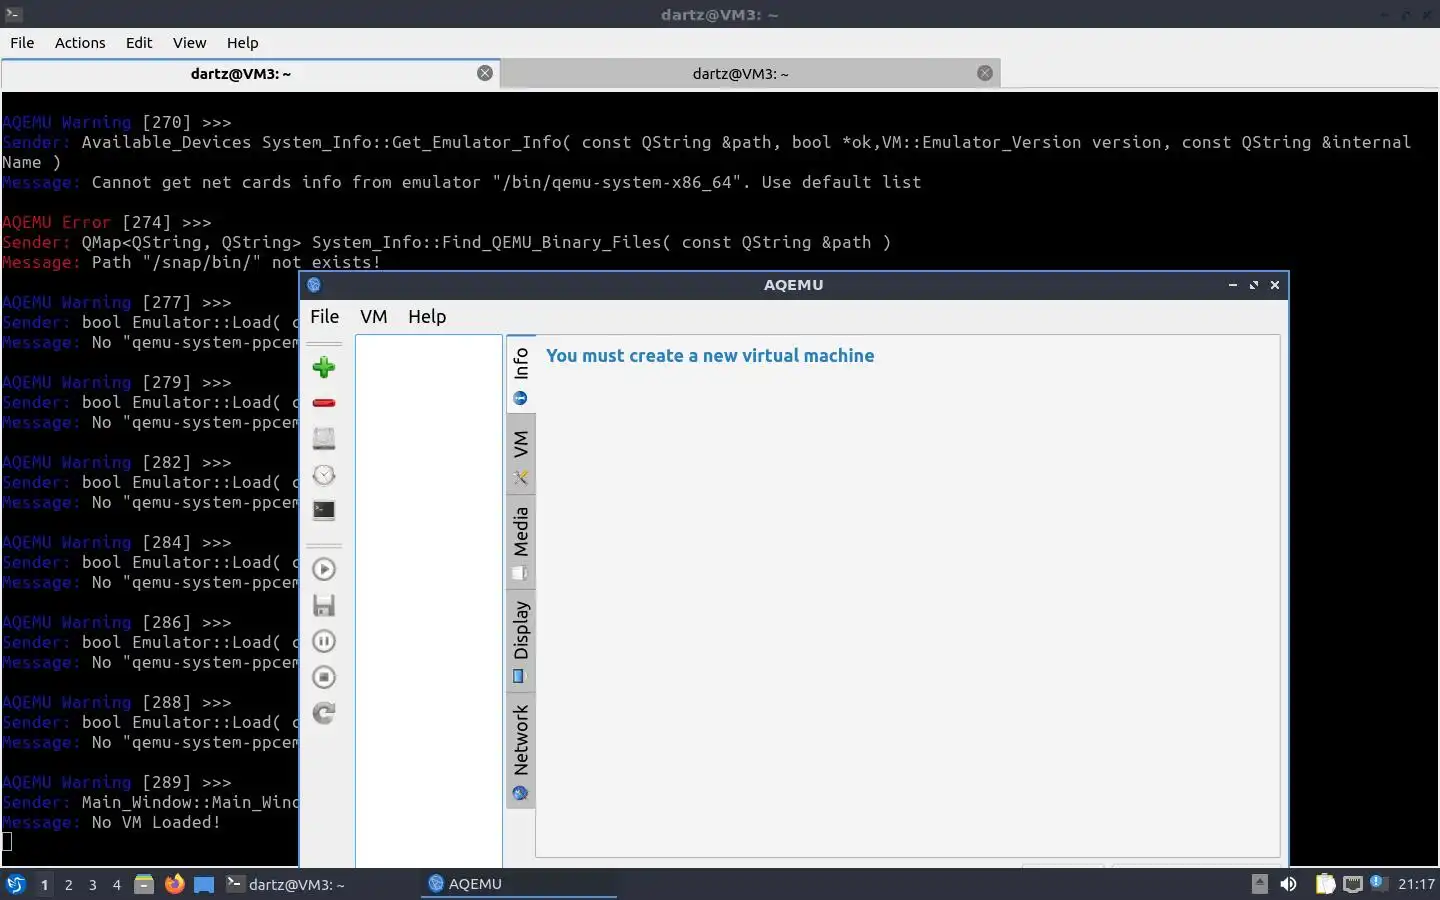
Task: Click the clock icon in AQEMU toolbar
Action: point(323,475)
